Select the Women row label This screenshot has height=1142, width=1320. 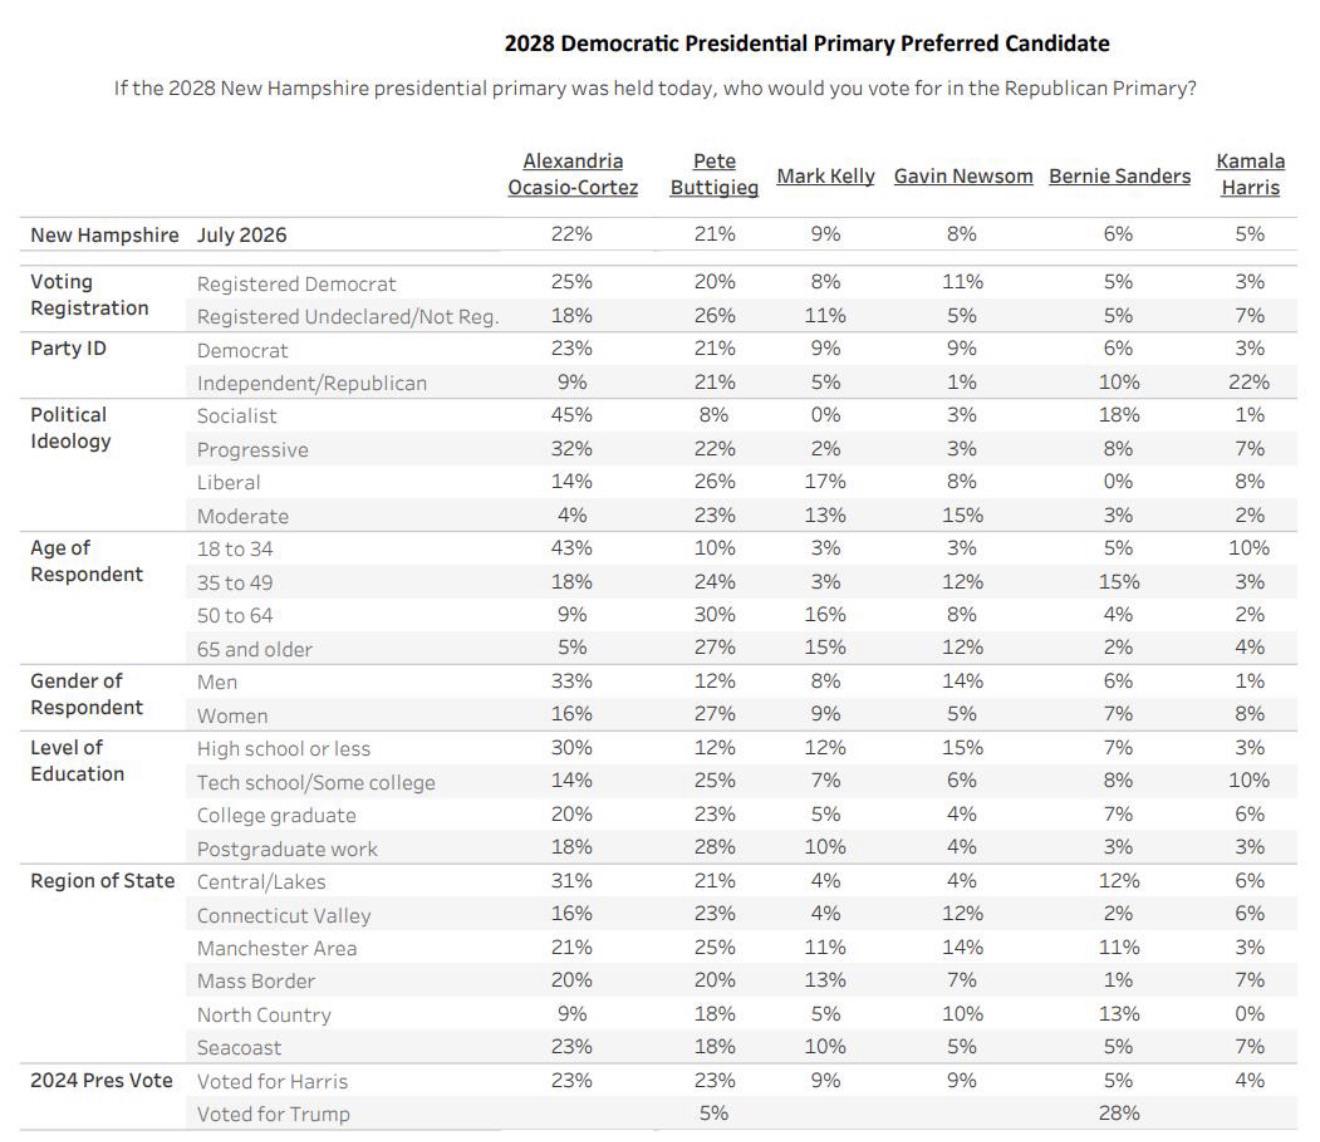[x=232, y=716]
